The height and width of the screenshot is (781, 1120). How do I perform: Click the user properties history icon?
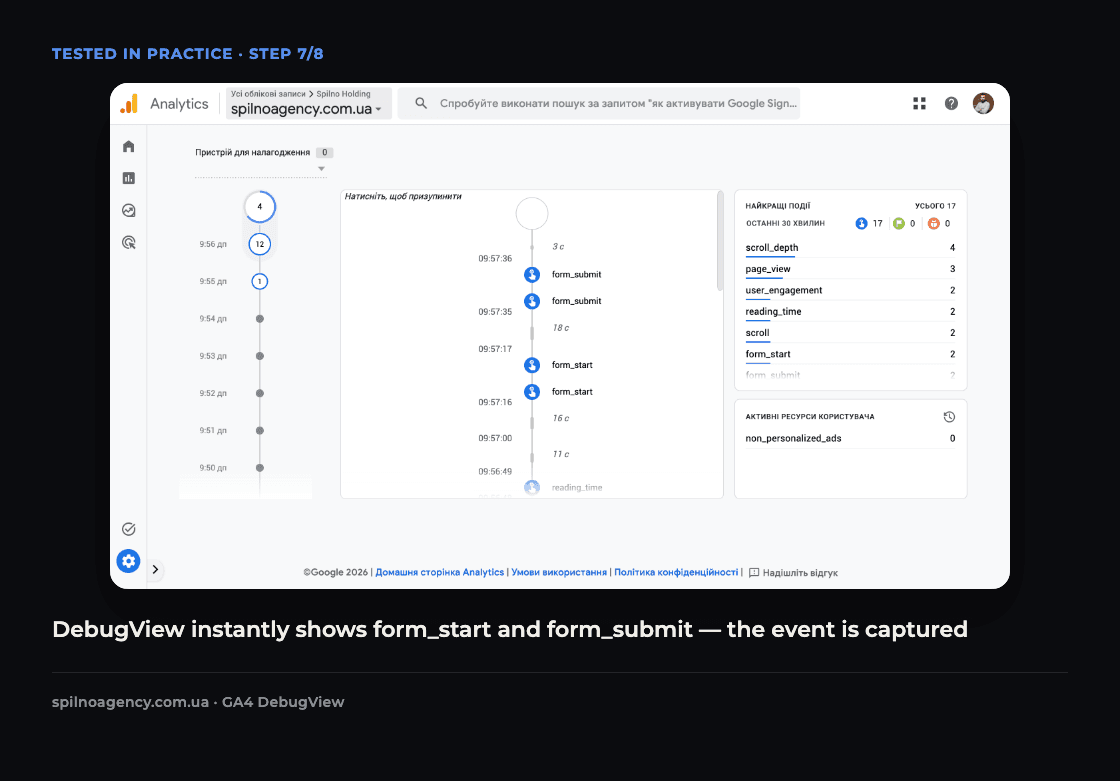click(x=949, y=417)
